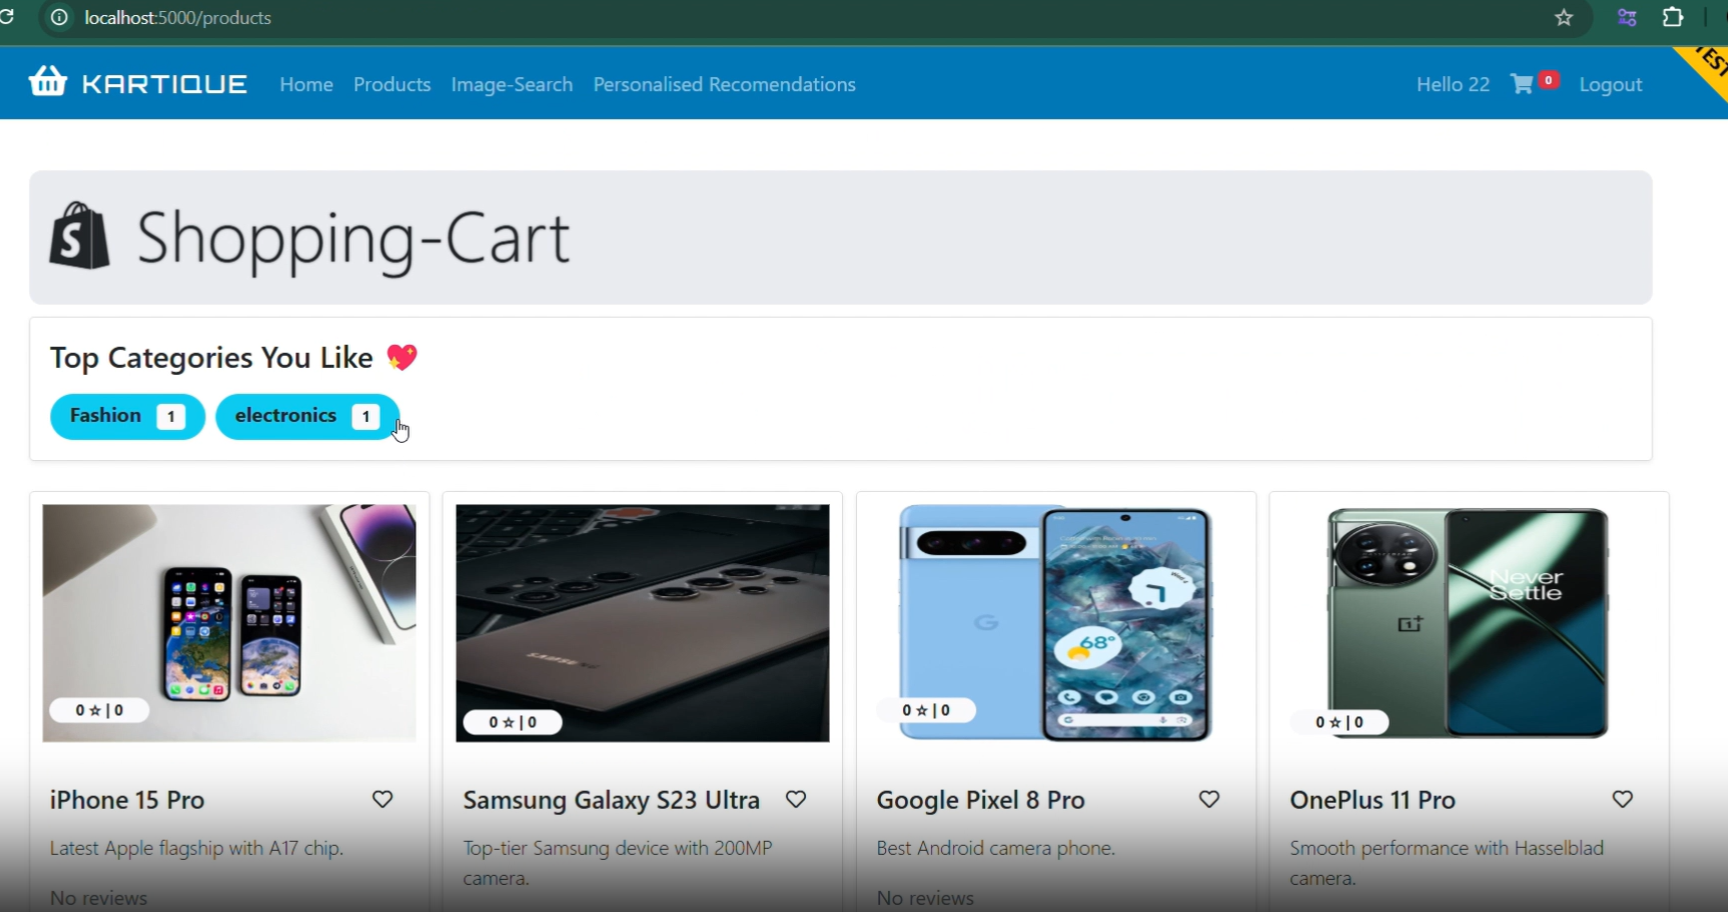The width and height of the screenshot is (1728, 912).
Task: Click 'Smooth performance with Hasselblad' description
Action: pyautogui.click(x=1447, y=848)
